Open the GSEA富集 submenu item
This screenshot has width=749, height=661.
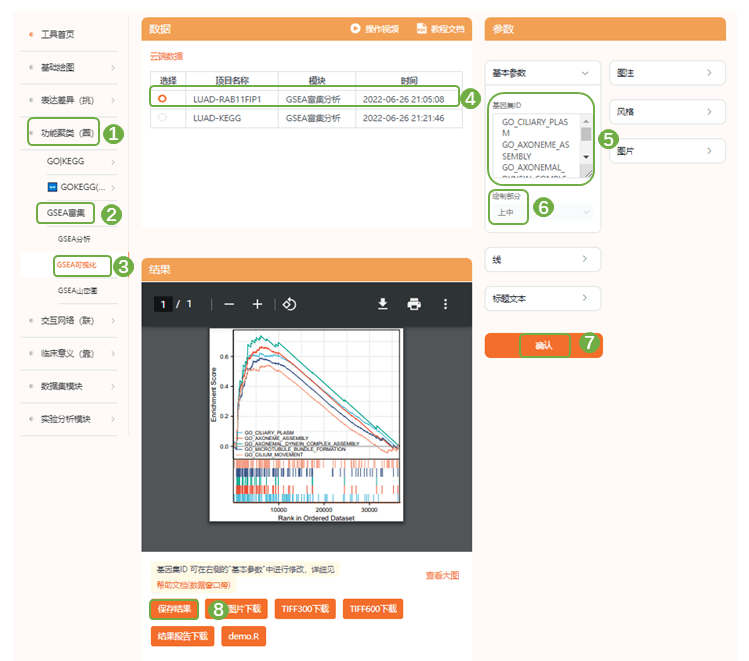pos(65,213)
